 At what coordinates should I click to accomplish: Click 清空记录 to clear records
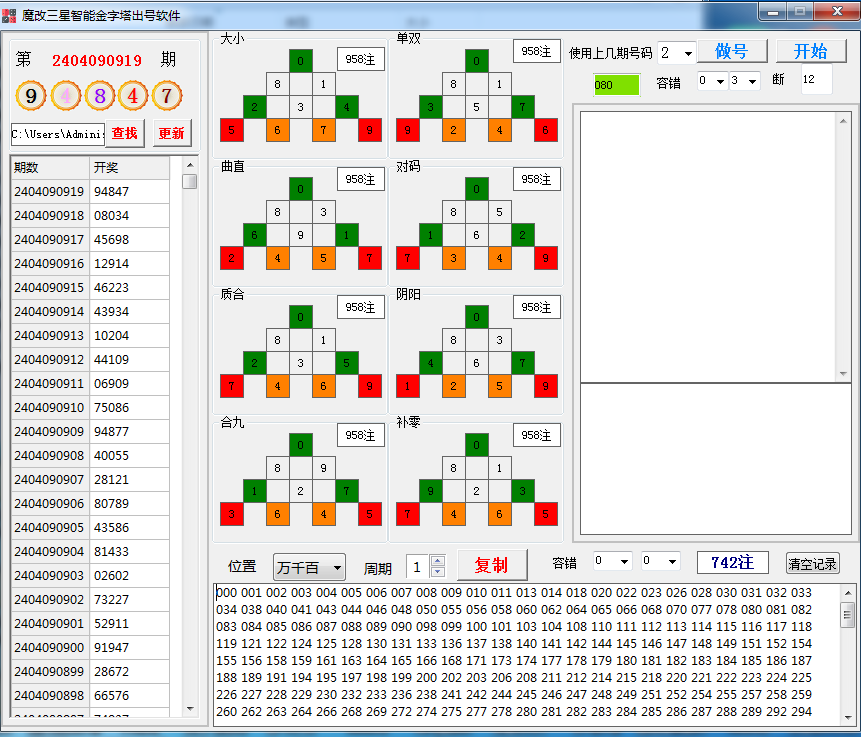pos(812,564)
